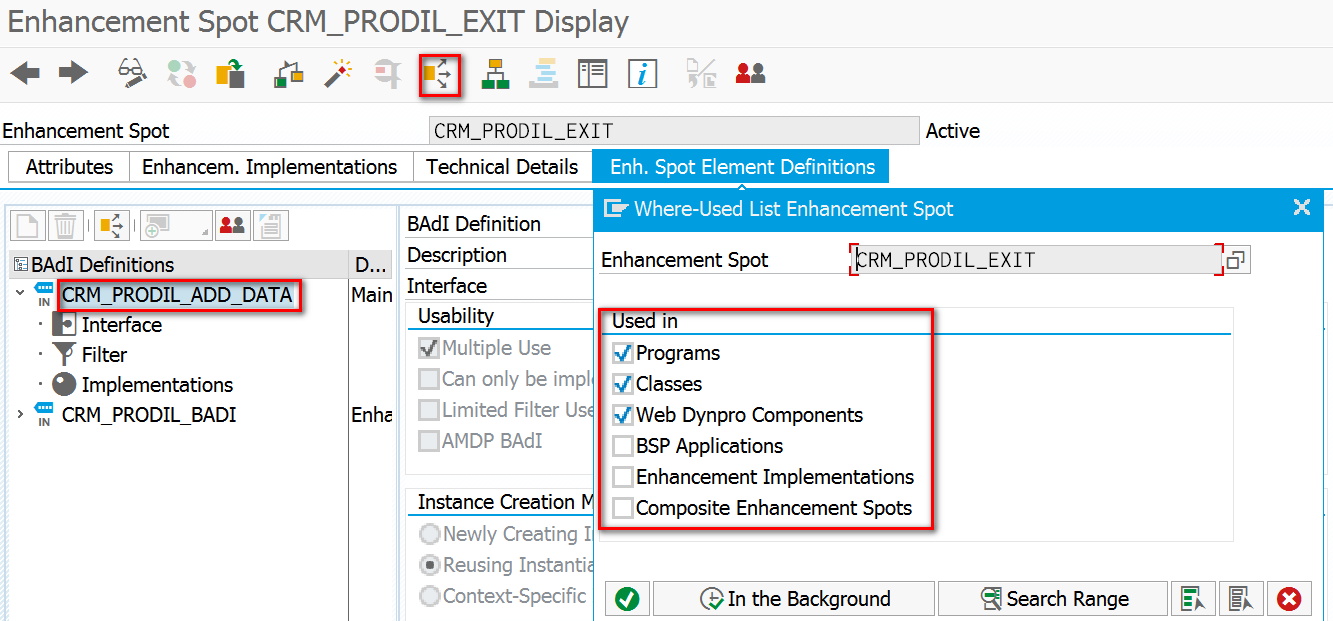
Task: Collapse the CRM_PRODIL_ADD_DATA tree node
Action: pos(20,294)
